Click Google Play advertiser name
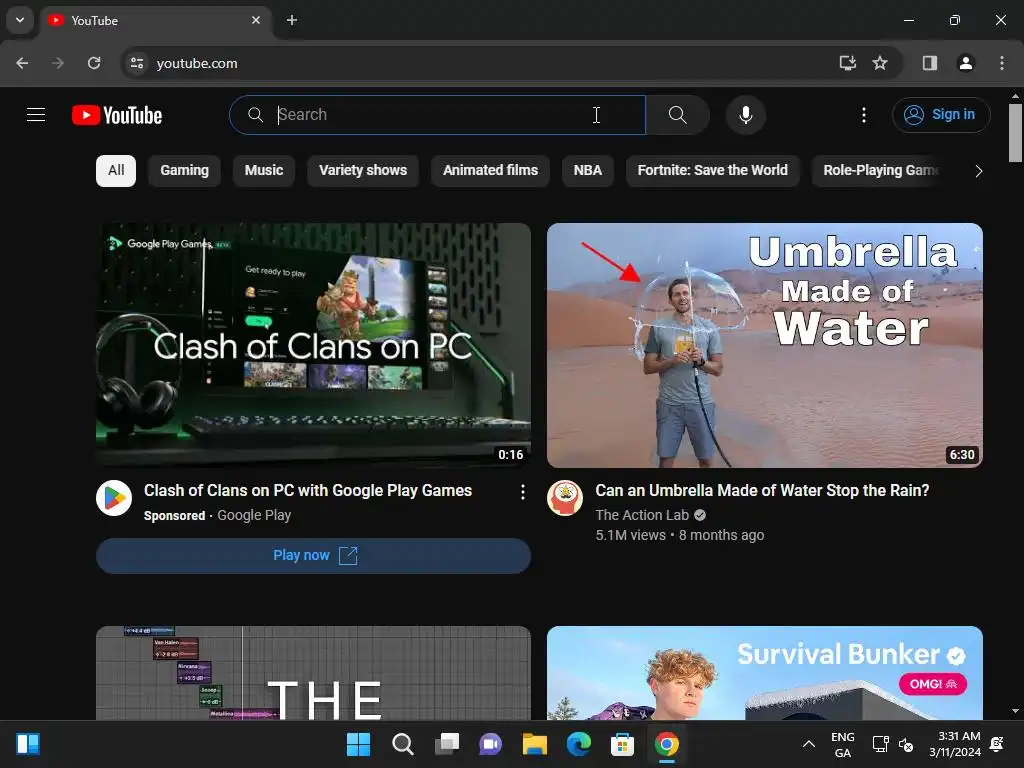 click(254, 515)
